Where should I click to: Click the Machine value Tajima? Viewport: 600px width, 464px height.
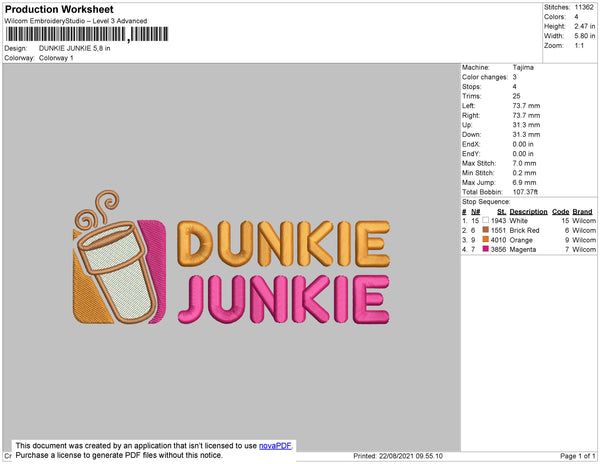pyautogui.click(x=523, y=67)
